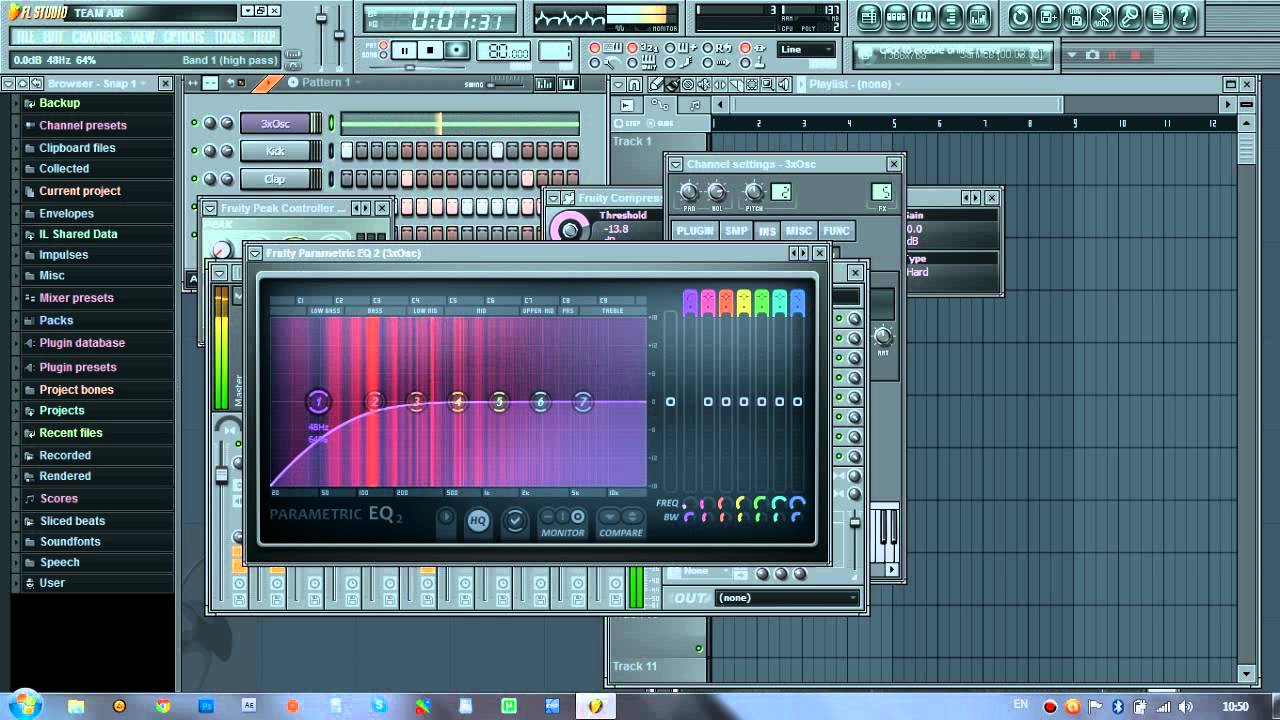
Task: Select EQ band 1 node
Action: pos(318,402)
